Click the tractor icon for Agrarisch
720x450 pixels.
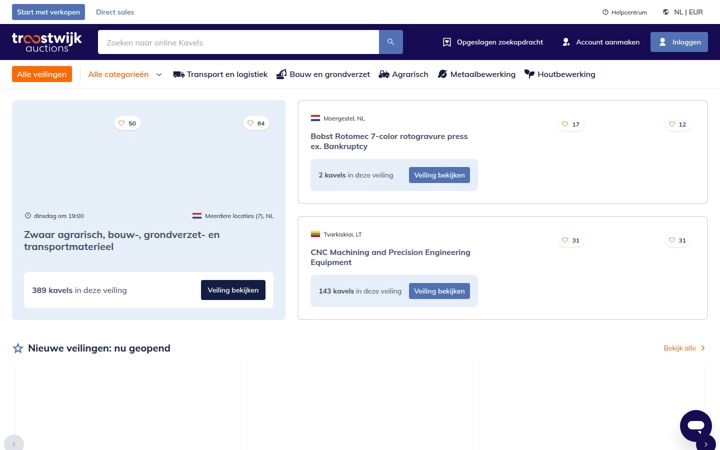[x=384, y=74]
